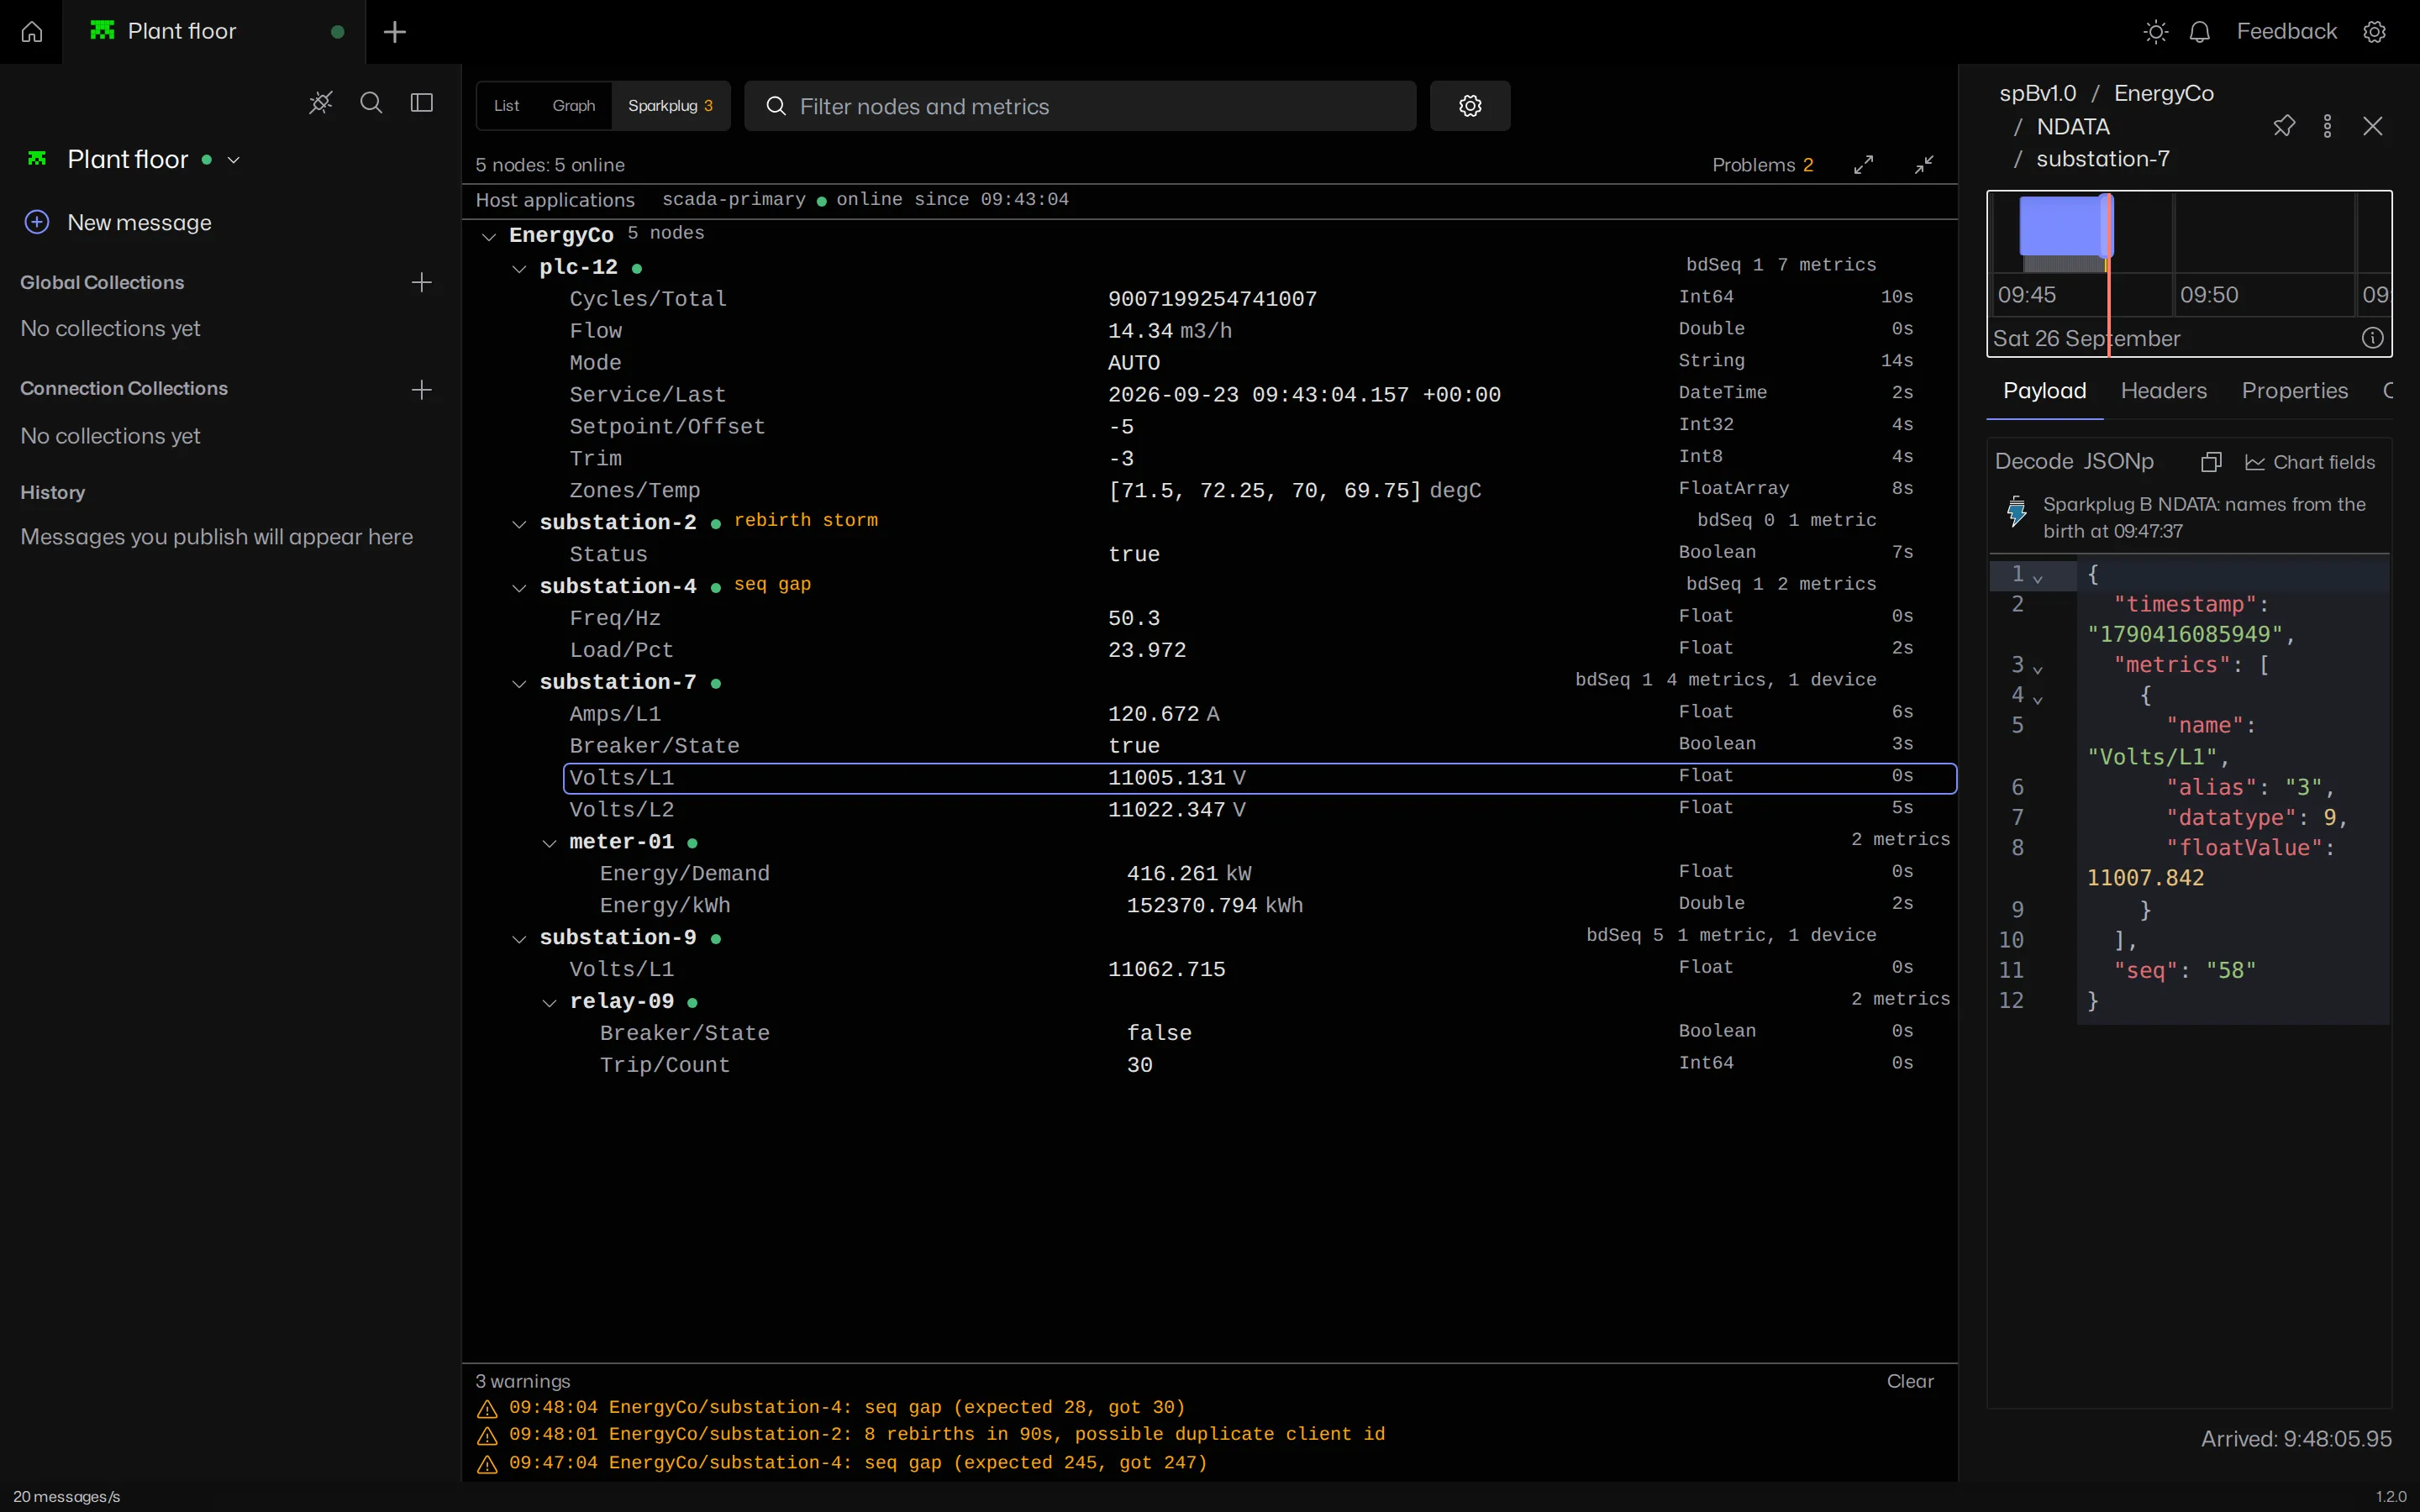
Task: Collapse the EnergyCo group
Action: coord(489,236)
